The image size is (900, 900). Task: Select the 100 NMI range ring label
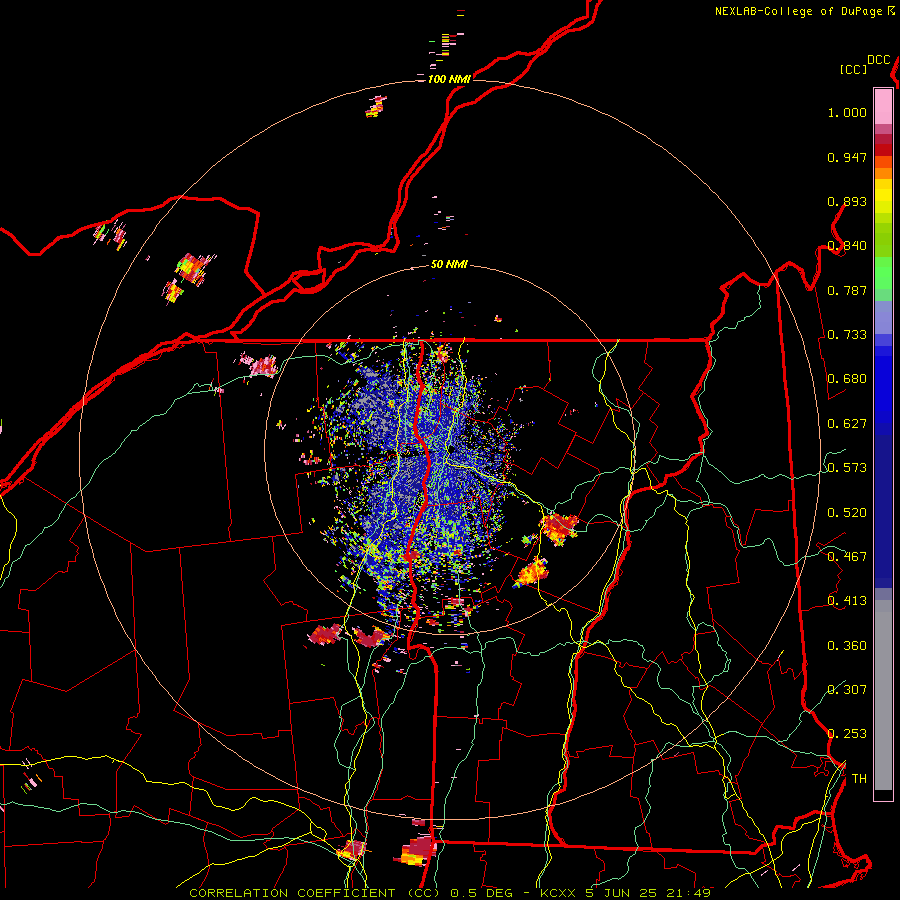449,79
